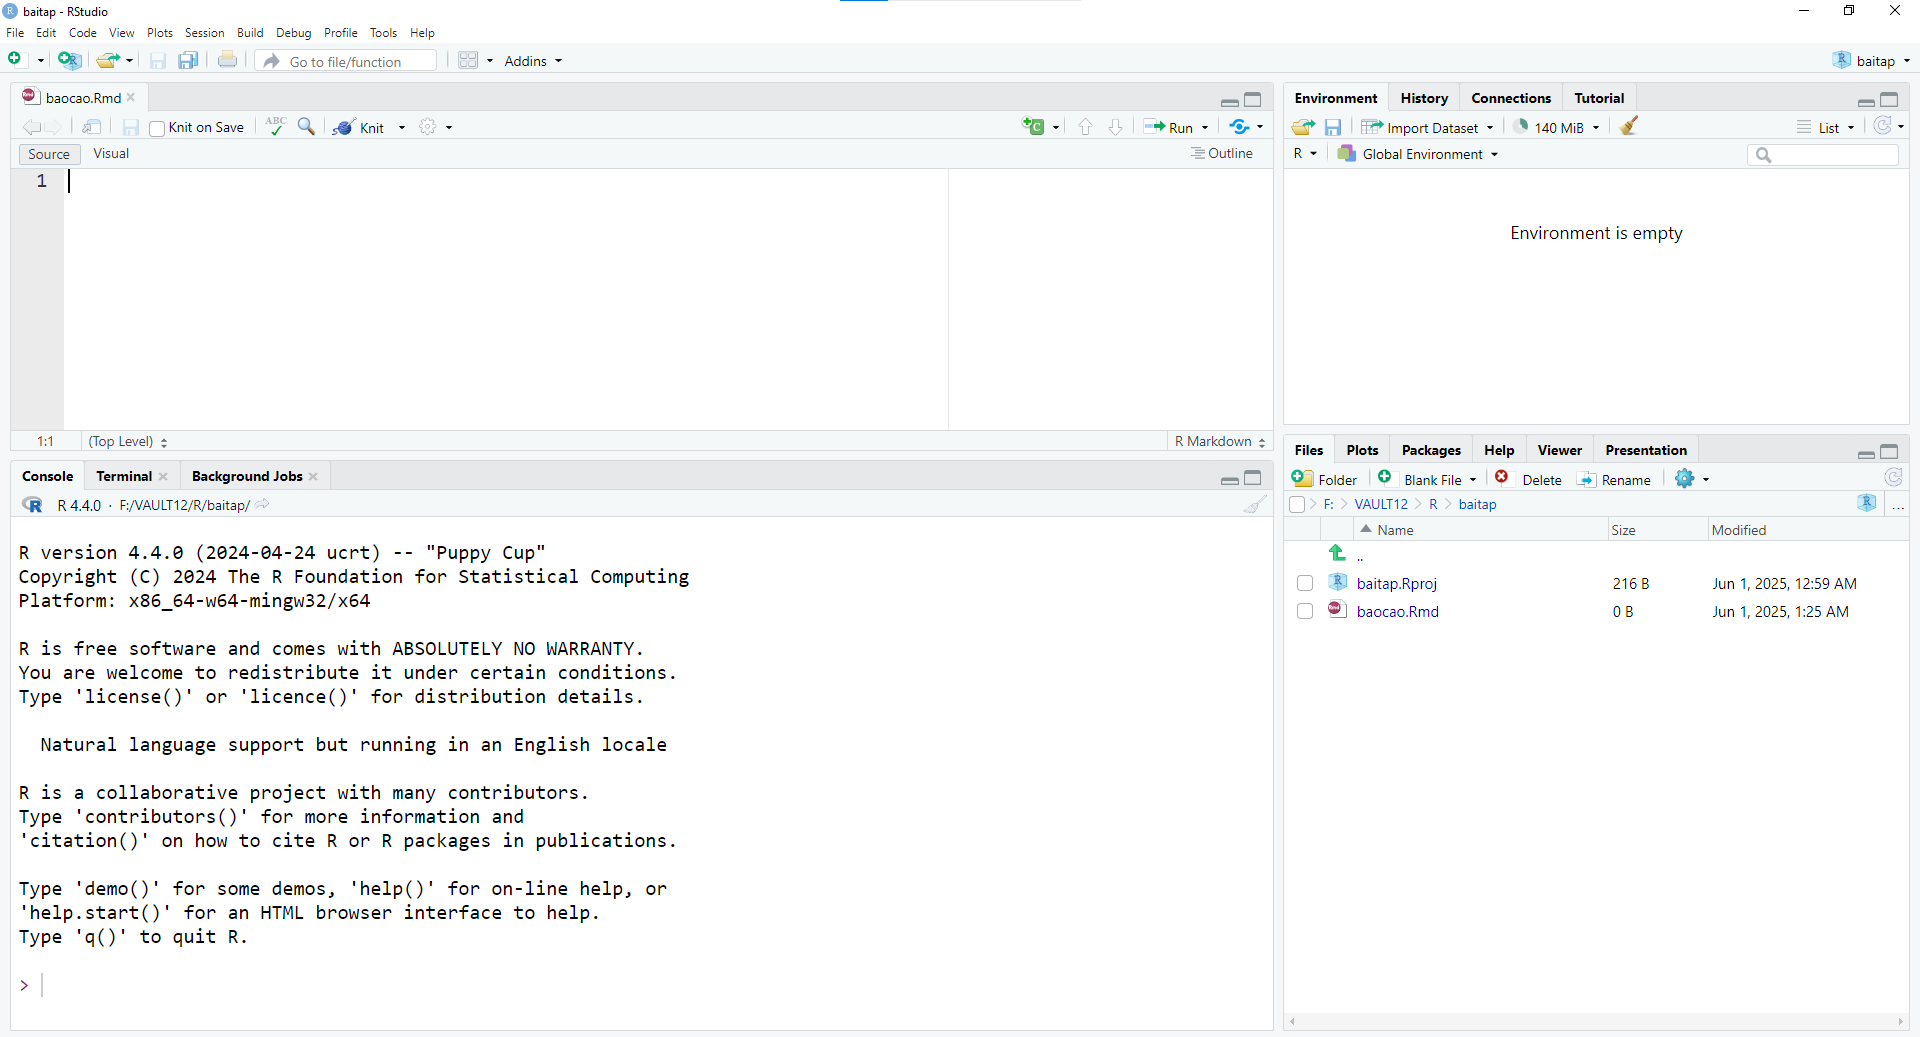Open Global Environment dropdown
Screen dimensions: 1920x1037
[1418, 154]
